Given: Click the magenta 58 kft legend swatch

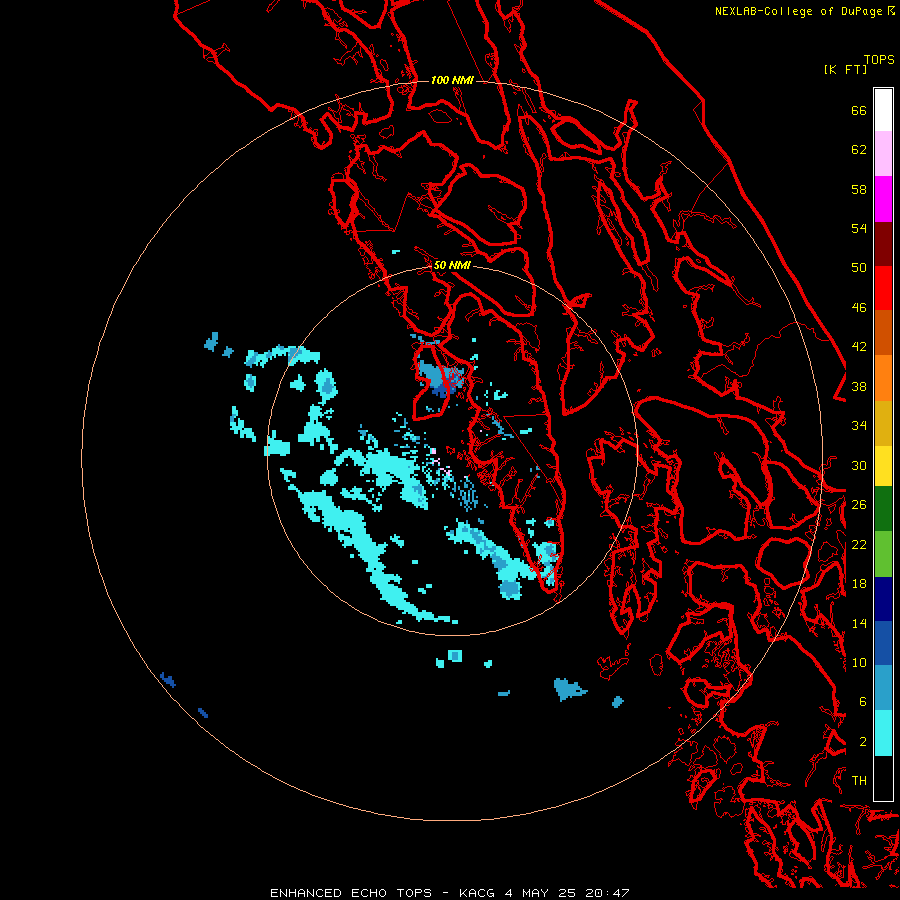Looking at the screenshot, I should pyautogui.click(x=883, y=199).
